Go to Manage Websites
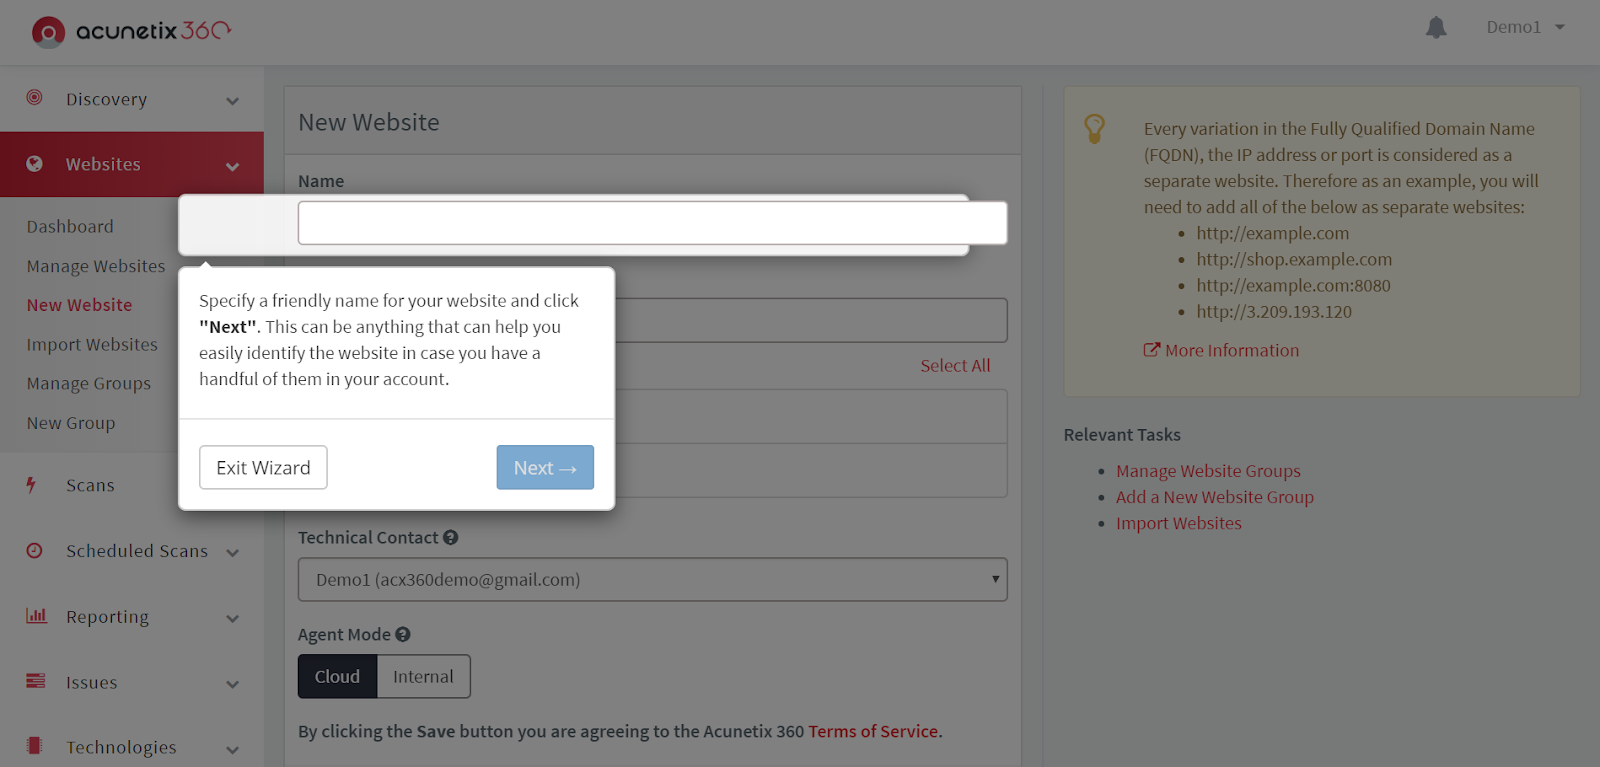1600x767 pixels. [96, 266]
